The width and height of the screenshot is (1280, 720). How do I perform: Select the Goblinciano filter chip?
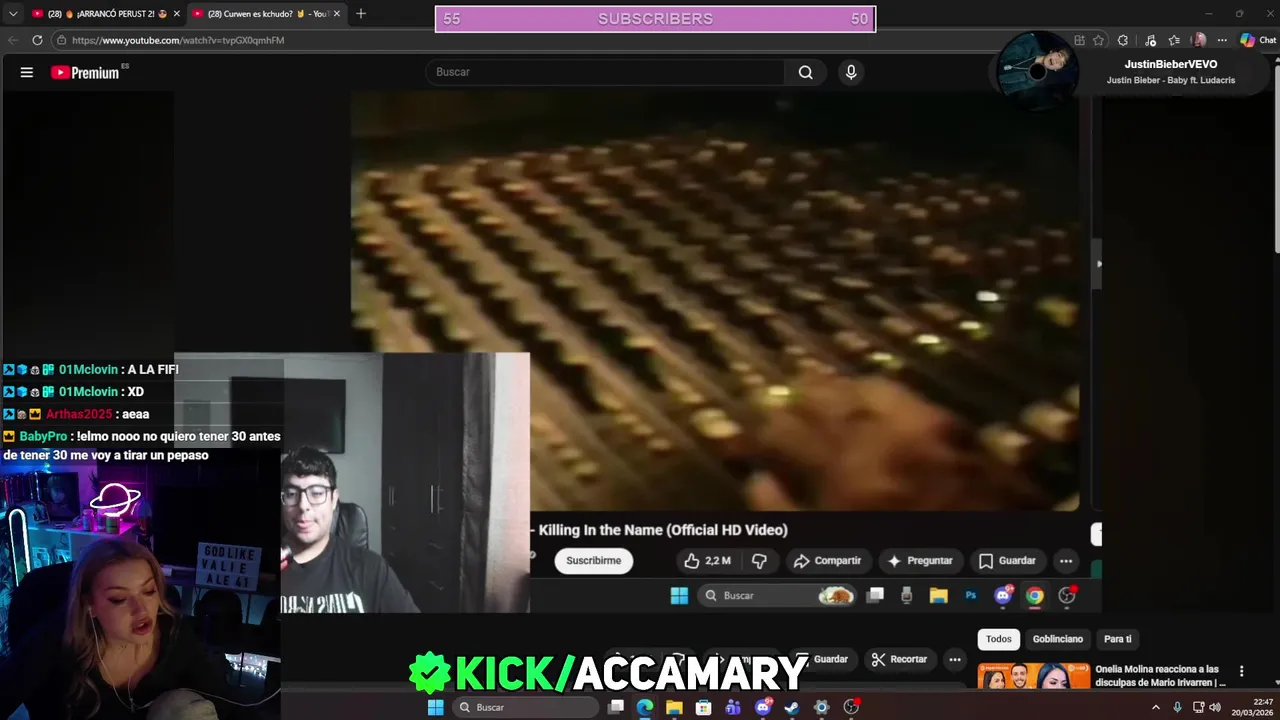coord(1058,639)
